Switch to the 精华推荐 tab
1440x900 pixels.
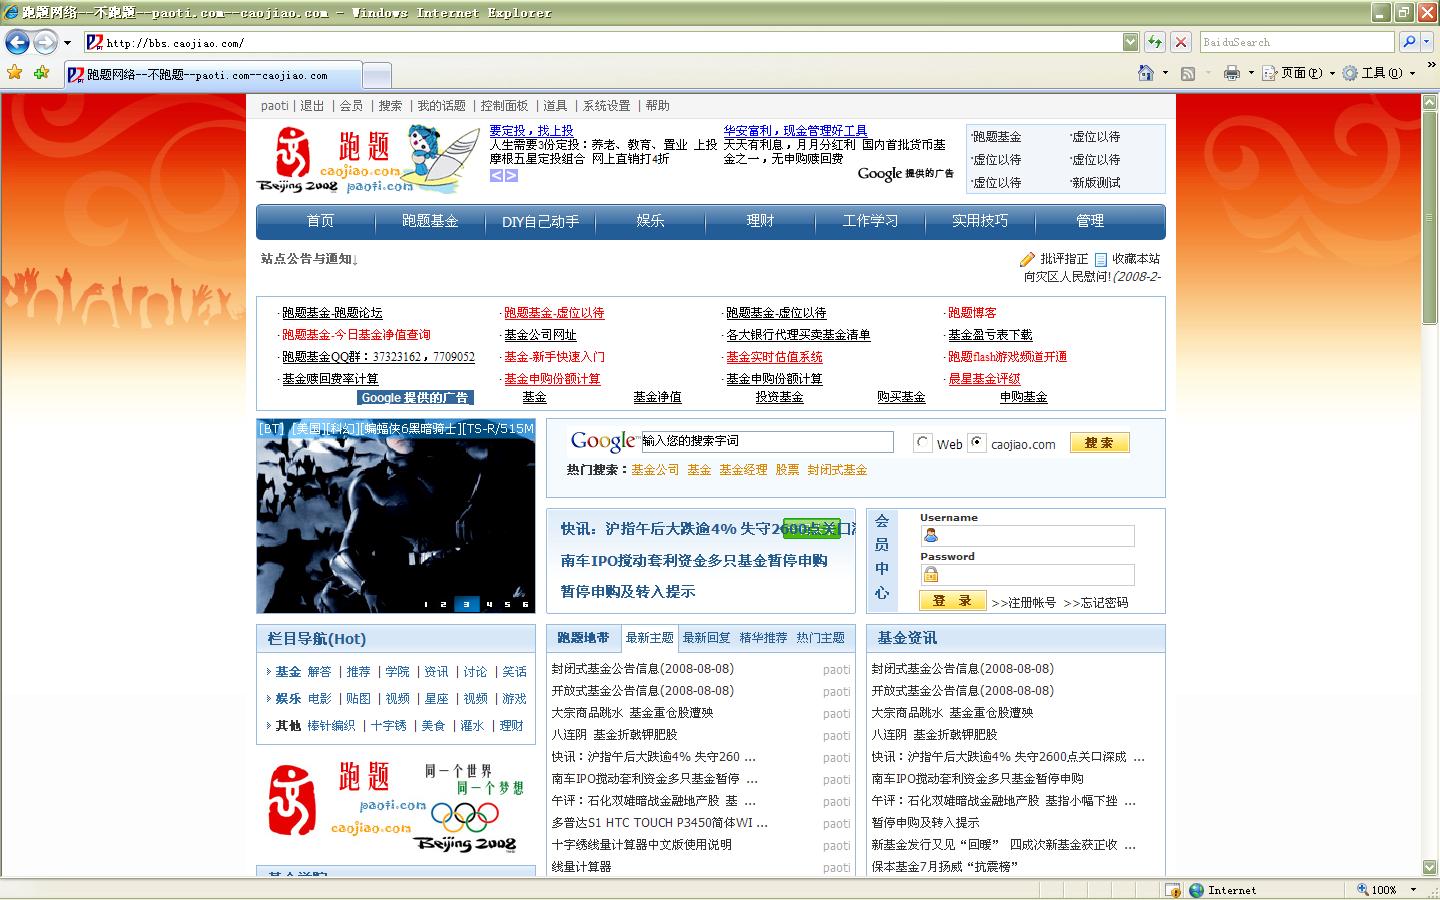coord(763,638)
